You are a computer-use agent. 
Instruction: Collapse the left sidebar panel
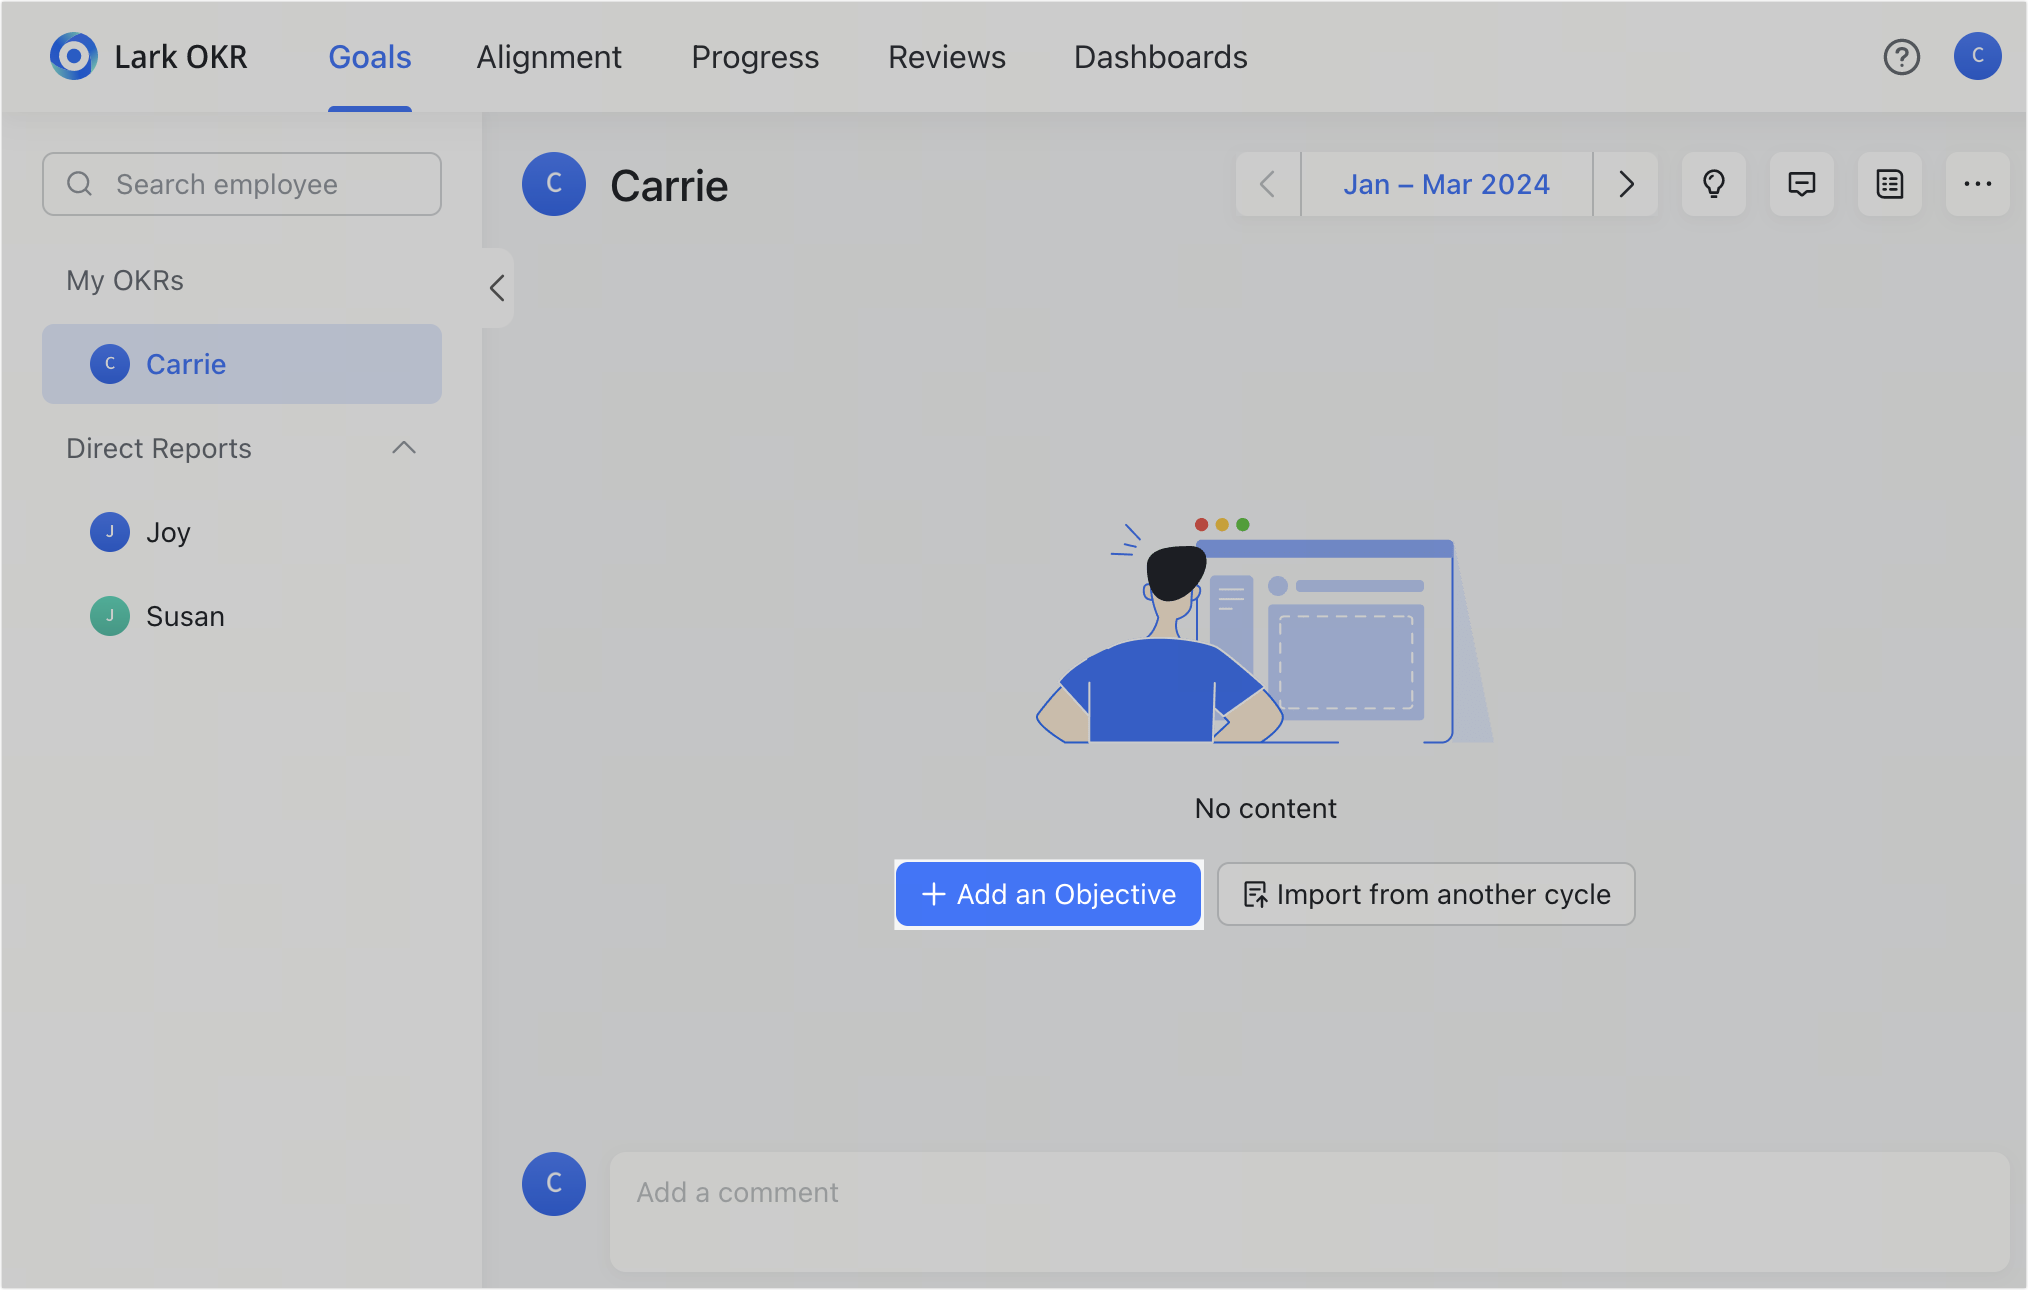click(497, 288)
